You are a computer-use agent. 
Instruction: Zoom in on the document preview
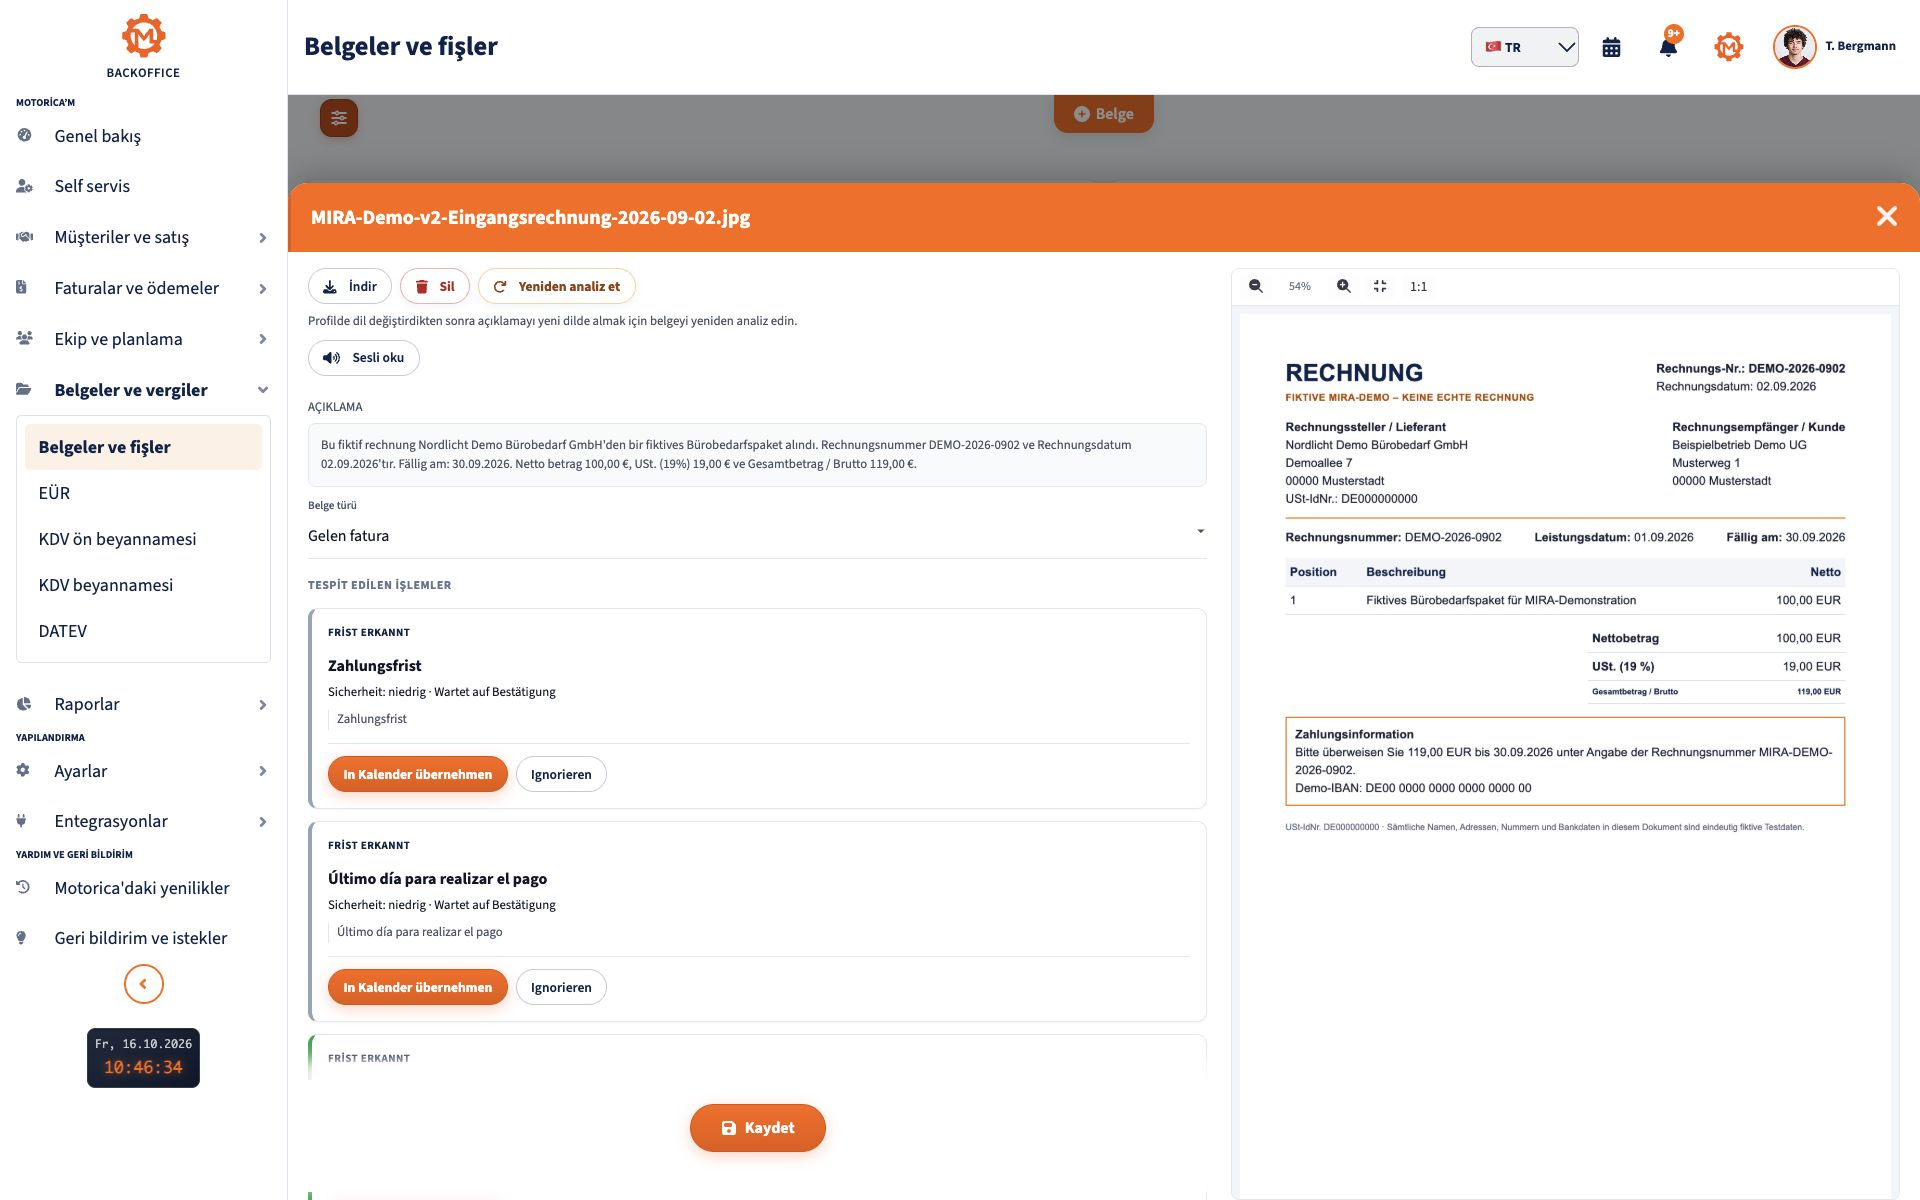coord(1344,286)
